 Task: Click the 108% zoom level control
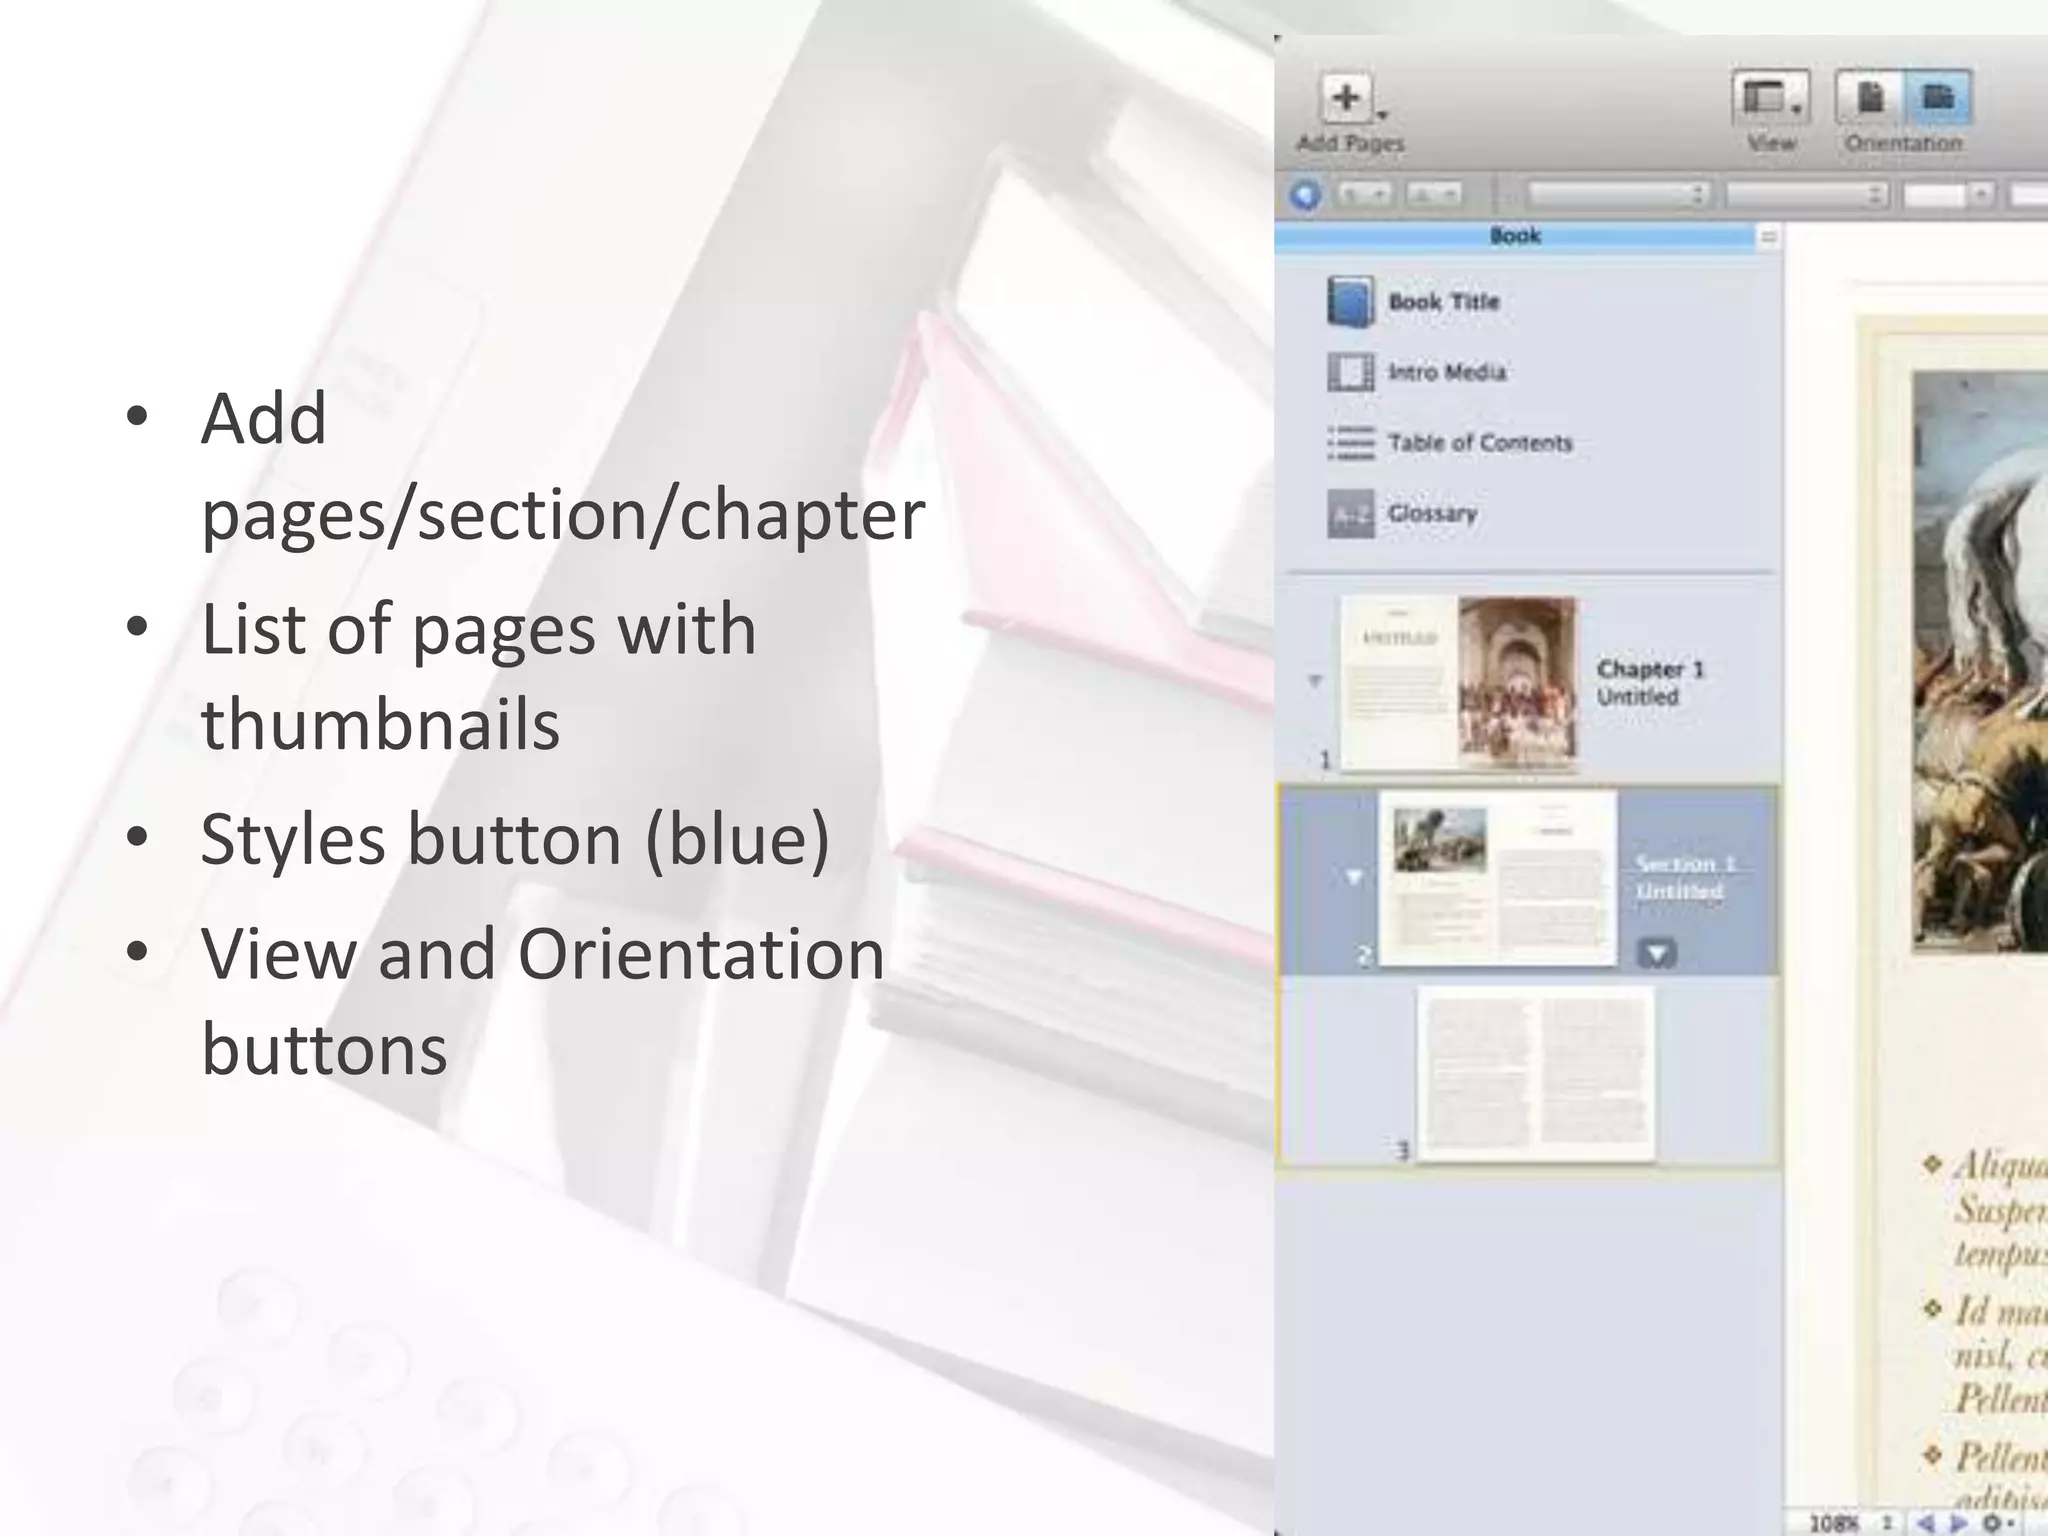point(1834,1523)
